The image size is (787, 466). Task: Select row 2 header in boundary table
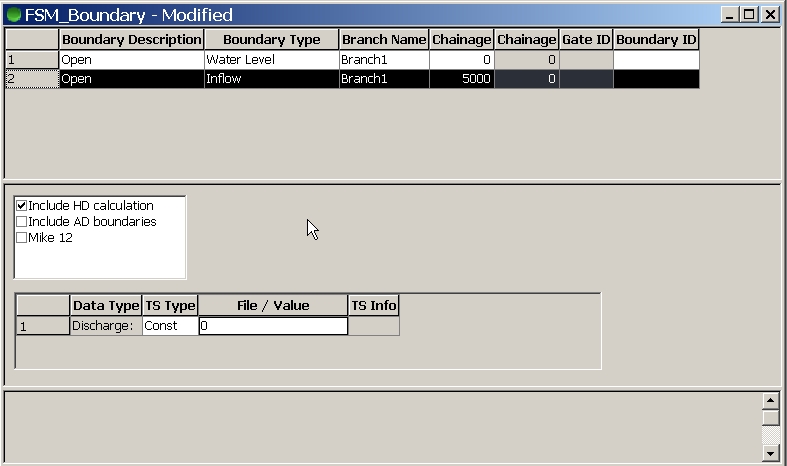coord(32,79)
